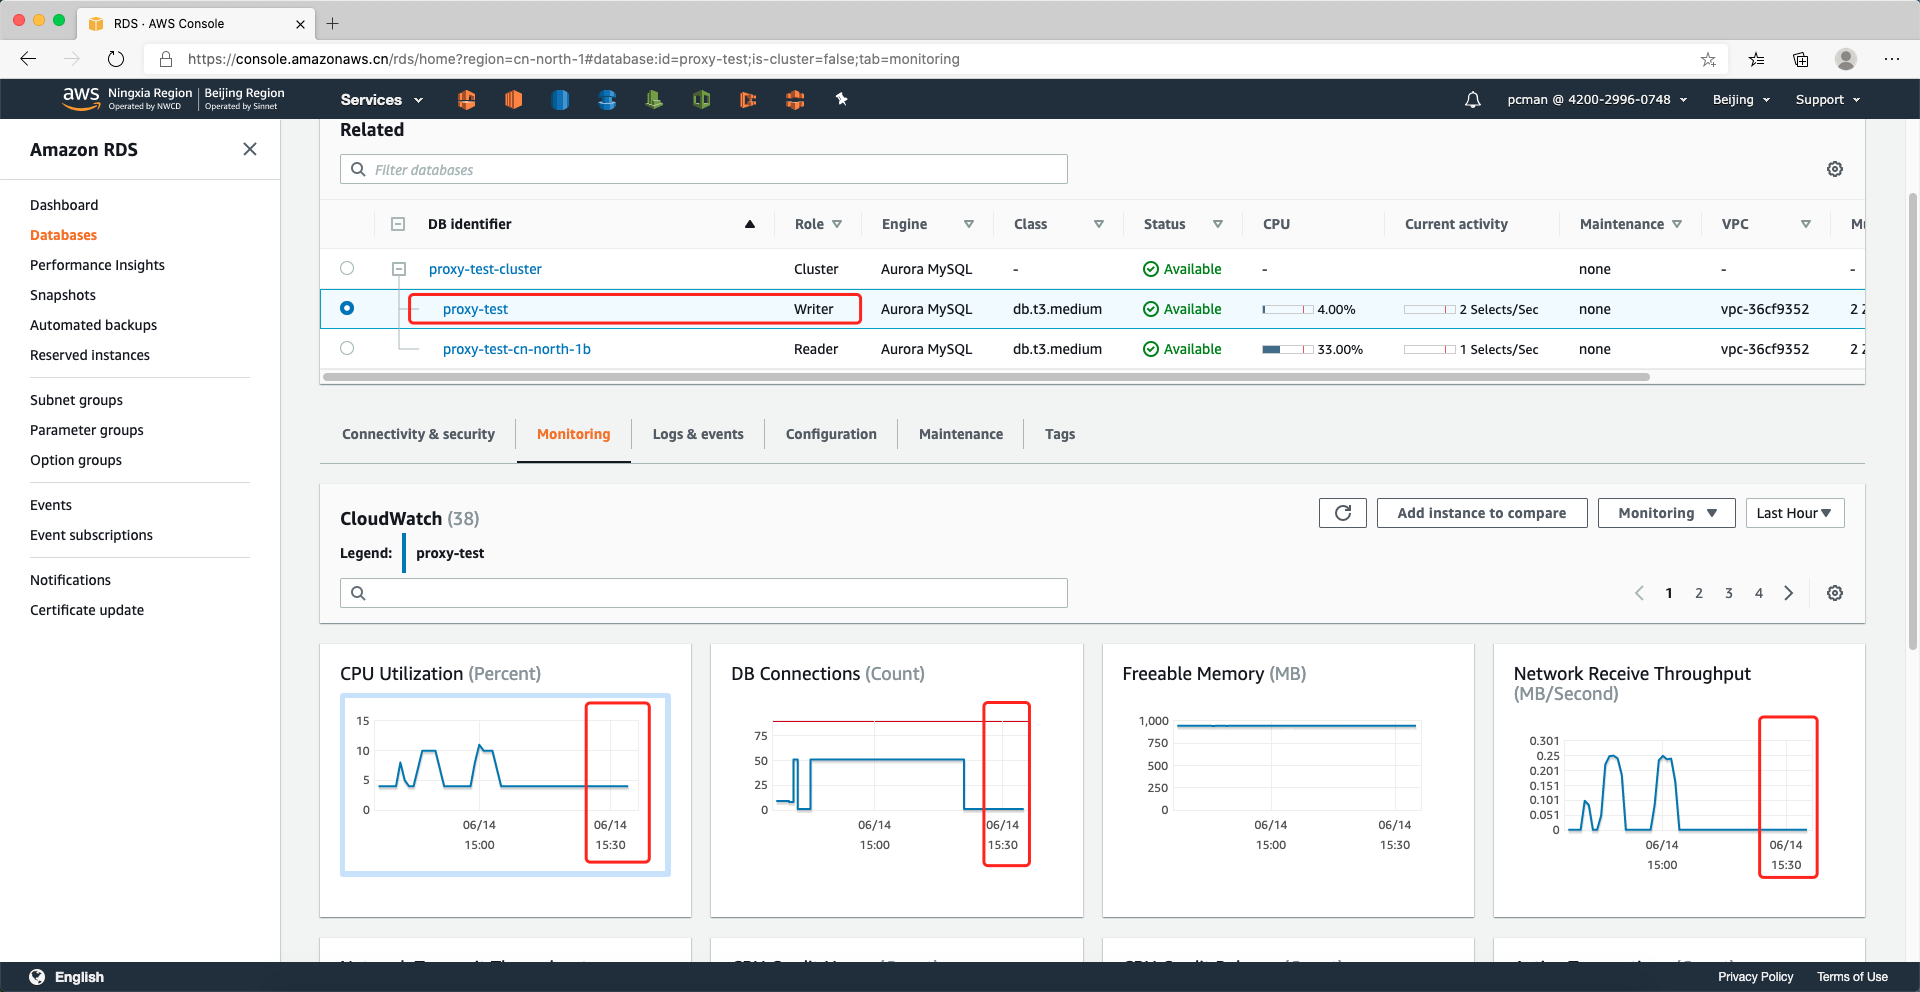The height and width of the screenshot is (992, 1920).
Task: Close the Amazon RDS sidebar panel
Action: 250,149
